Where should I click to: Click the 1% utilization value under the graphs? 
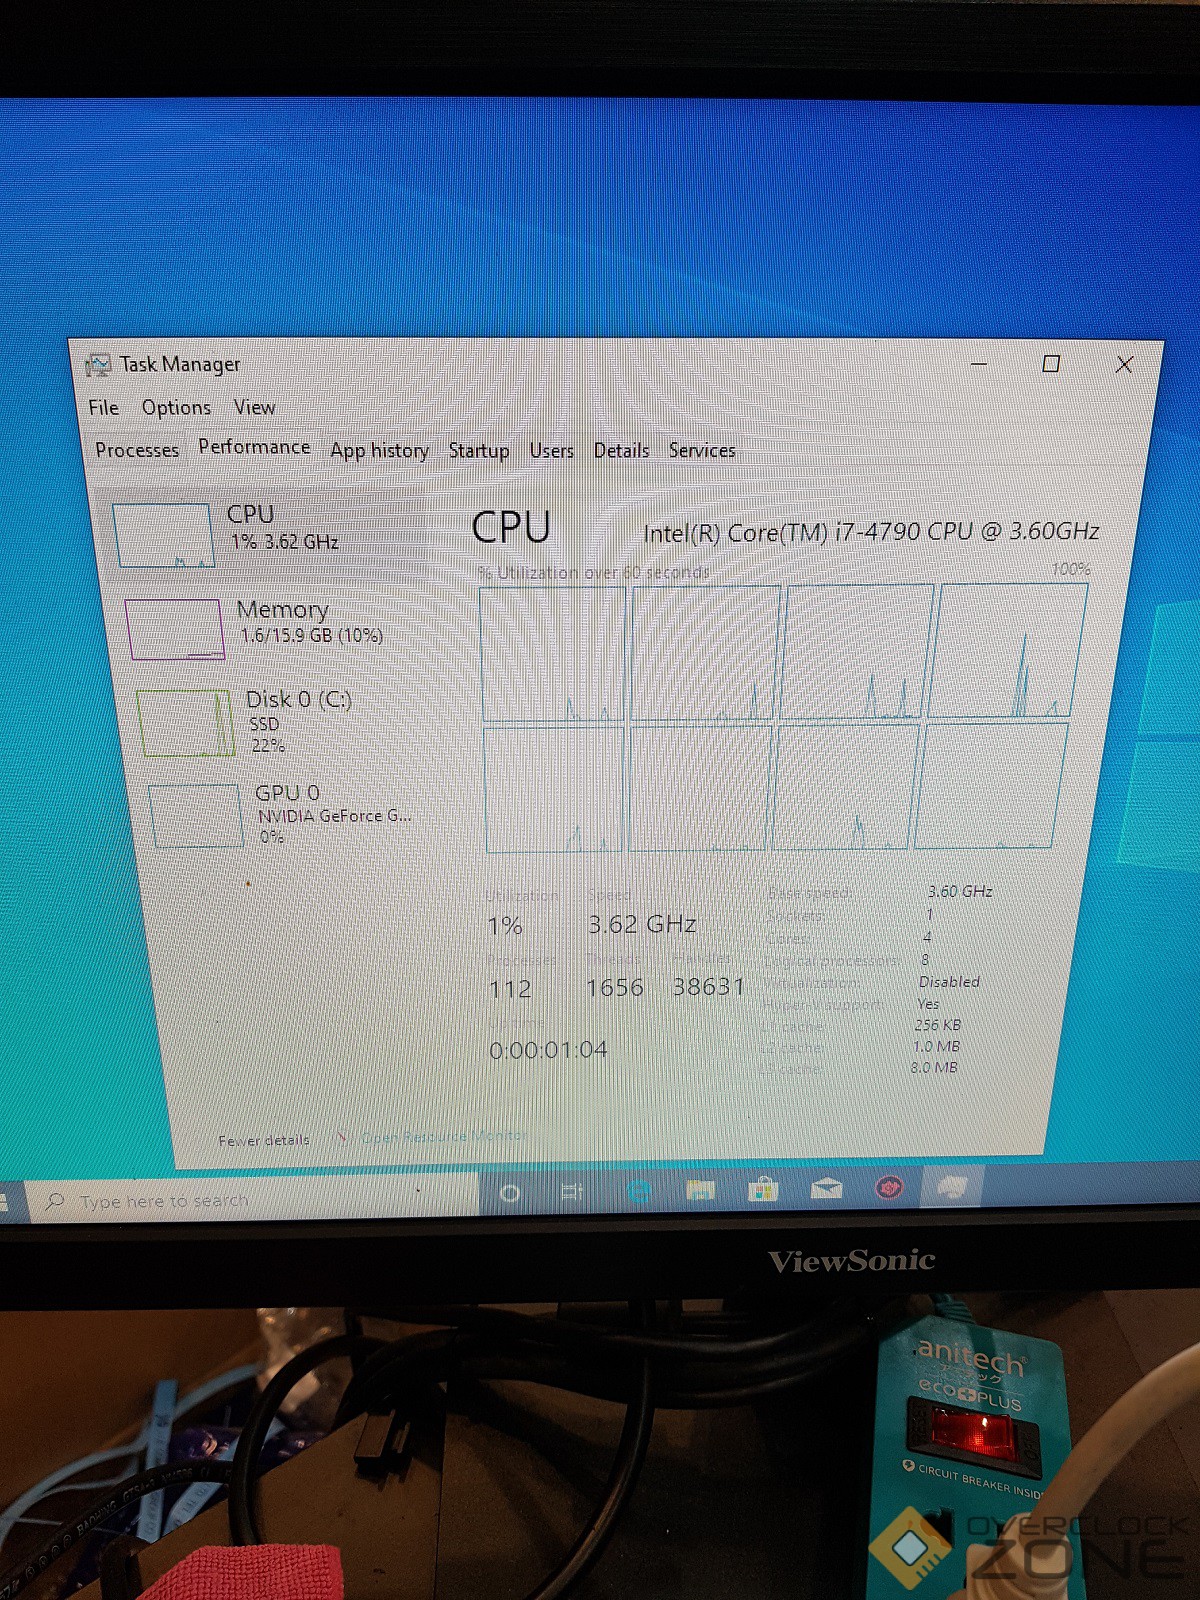[505, 926]
